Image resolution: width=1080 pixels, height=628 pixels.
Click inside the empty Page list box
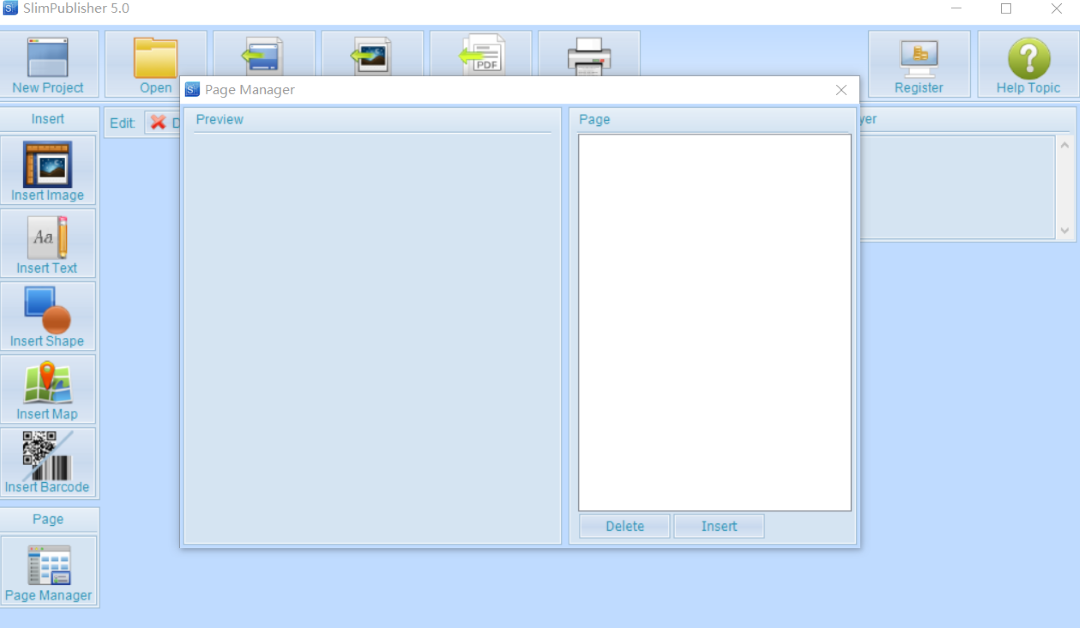coord(714,322)
